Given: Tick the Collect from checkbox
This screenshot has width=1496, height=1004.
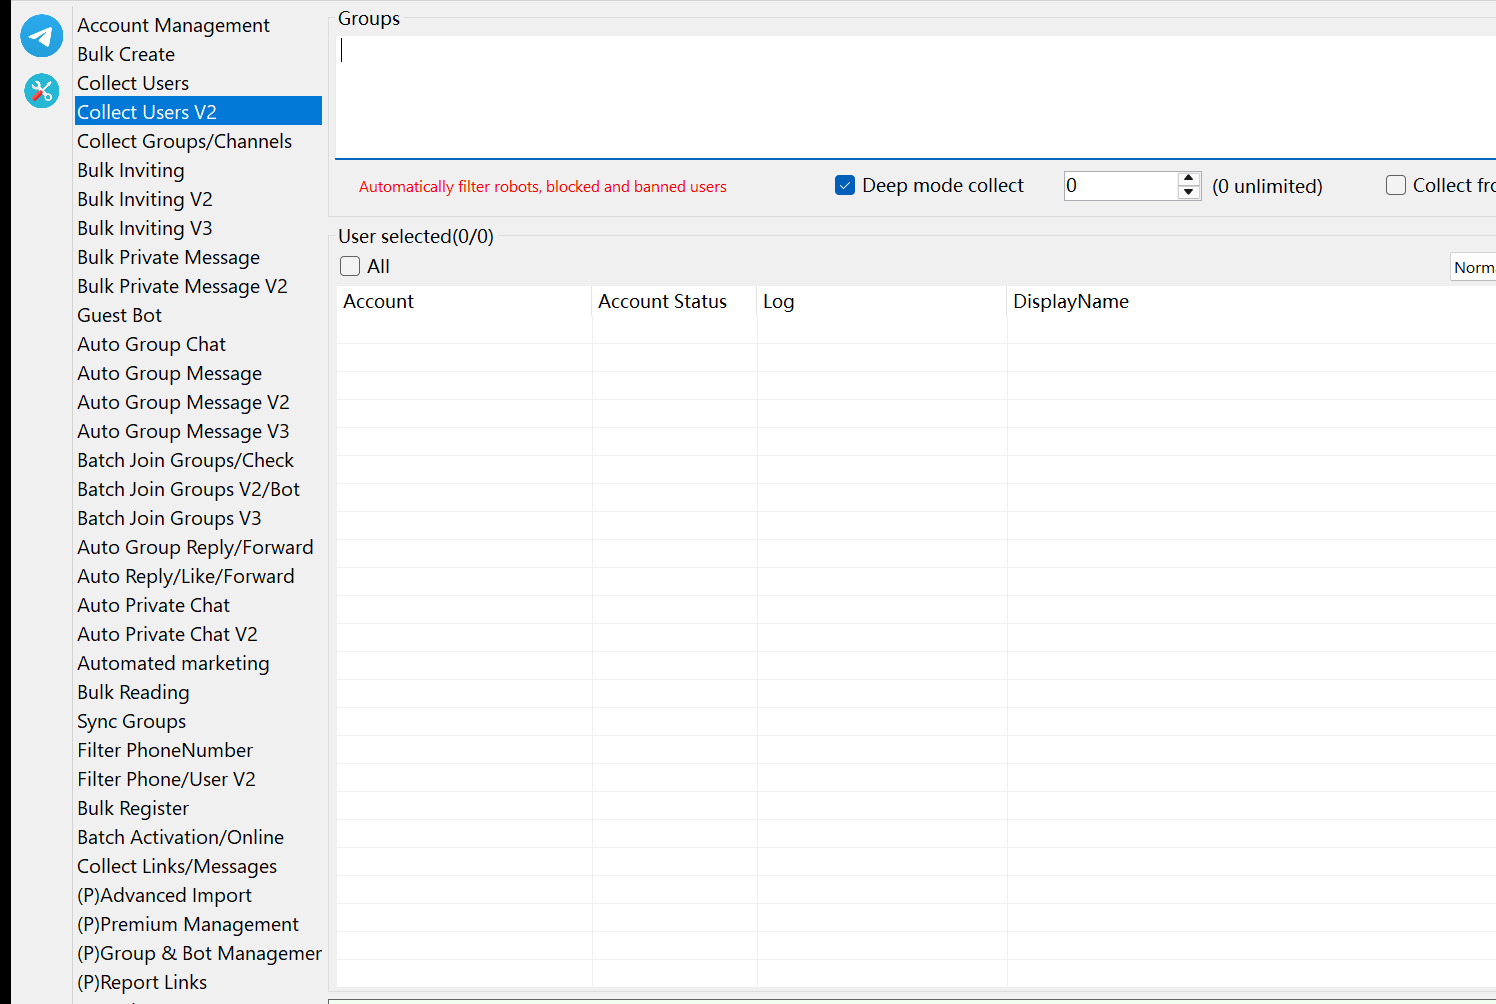Looking at the screenshot, I should (x=1396, y=185).
